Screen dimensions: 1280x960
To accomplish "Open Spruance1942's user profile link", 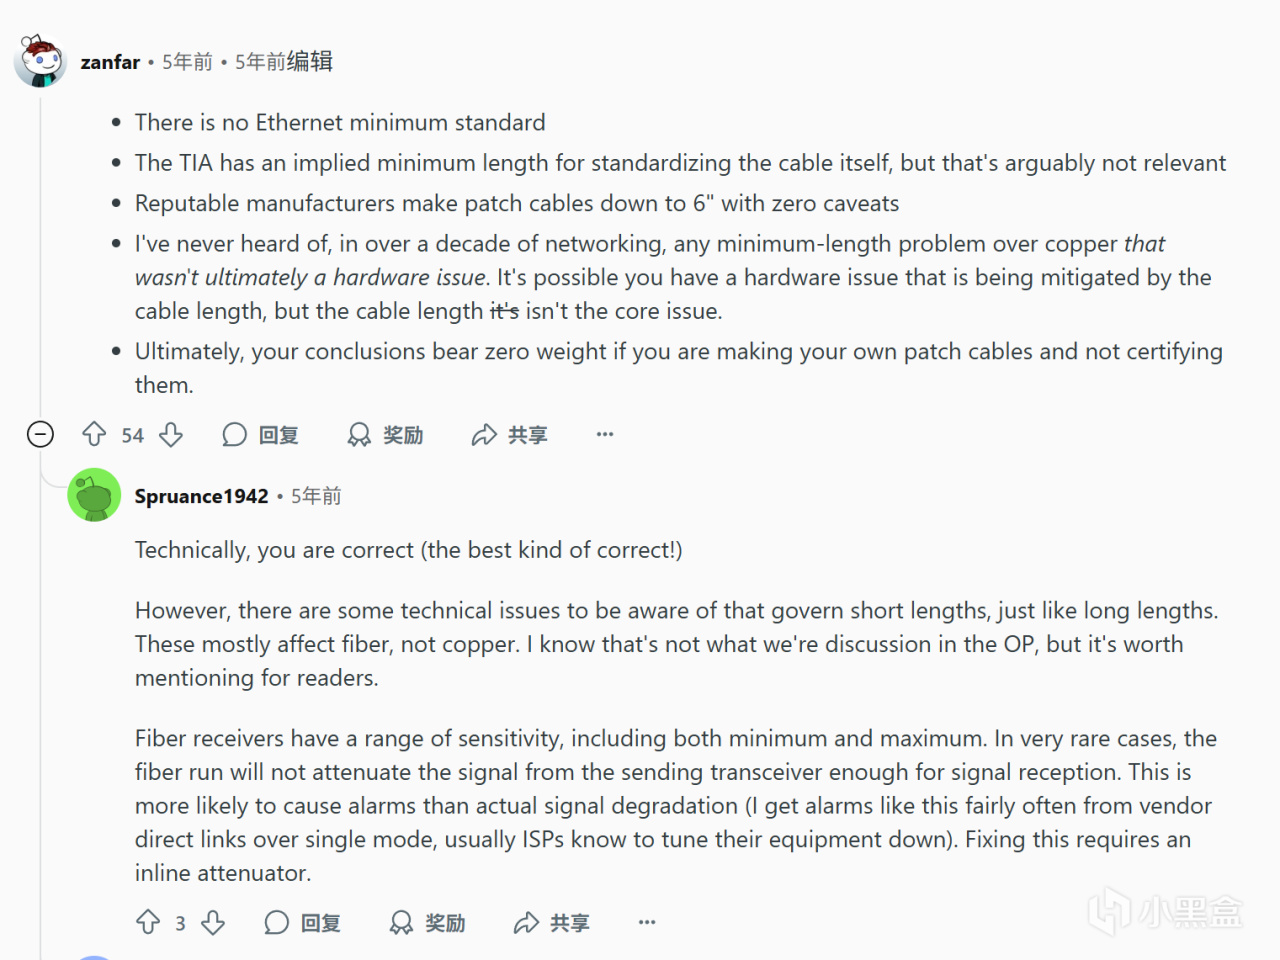I will click(201, 496).
